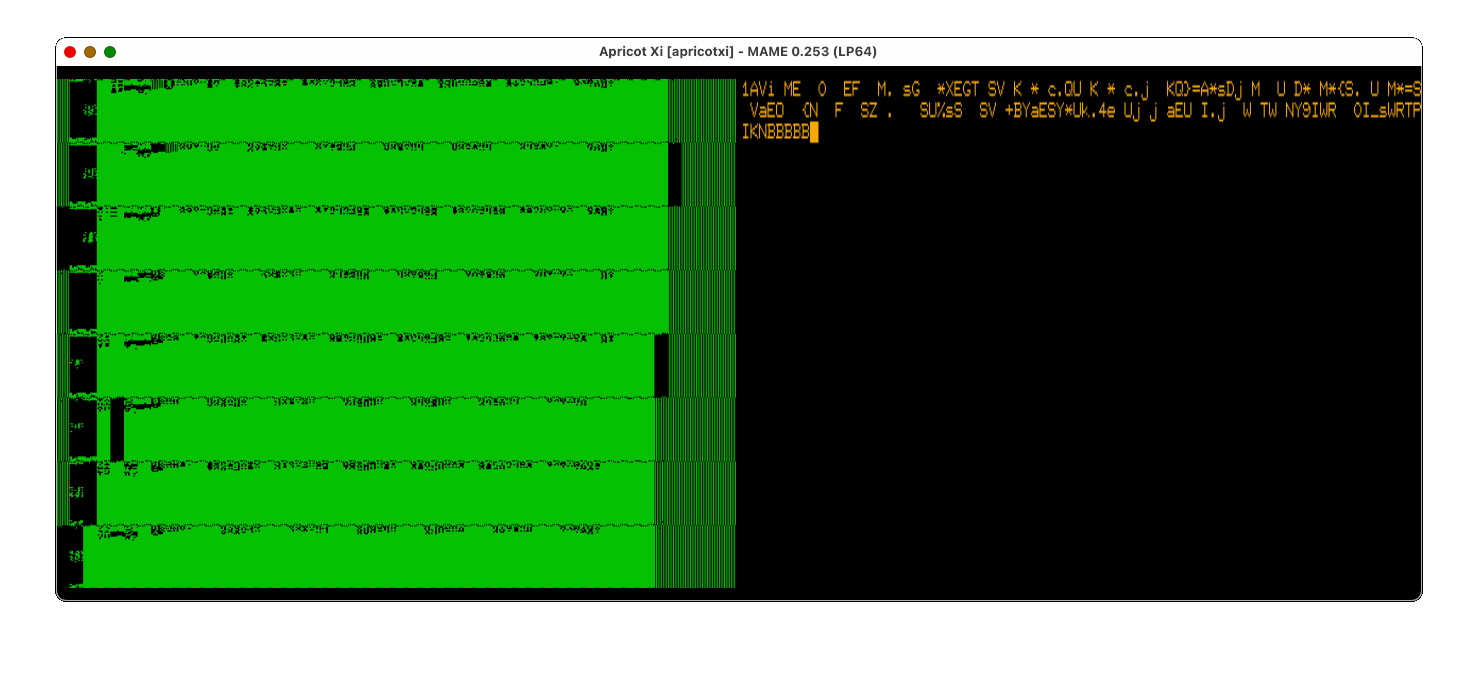The height and width of the screenshot is (675, 1478).
Task: Click black rectangle right of second green band
Action: point(674,175)
